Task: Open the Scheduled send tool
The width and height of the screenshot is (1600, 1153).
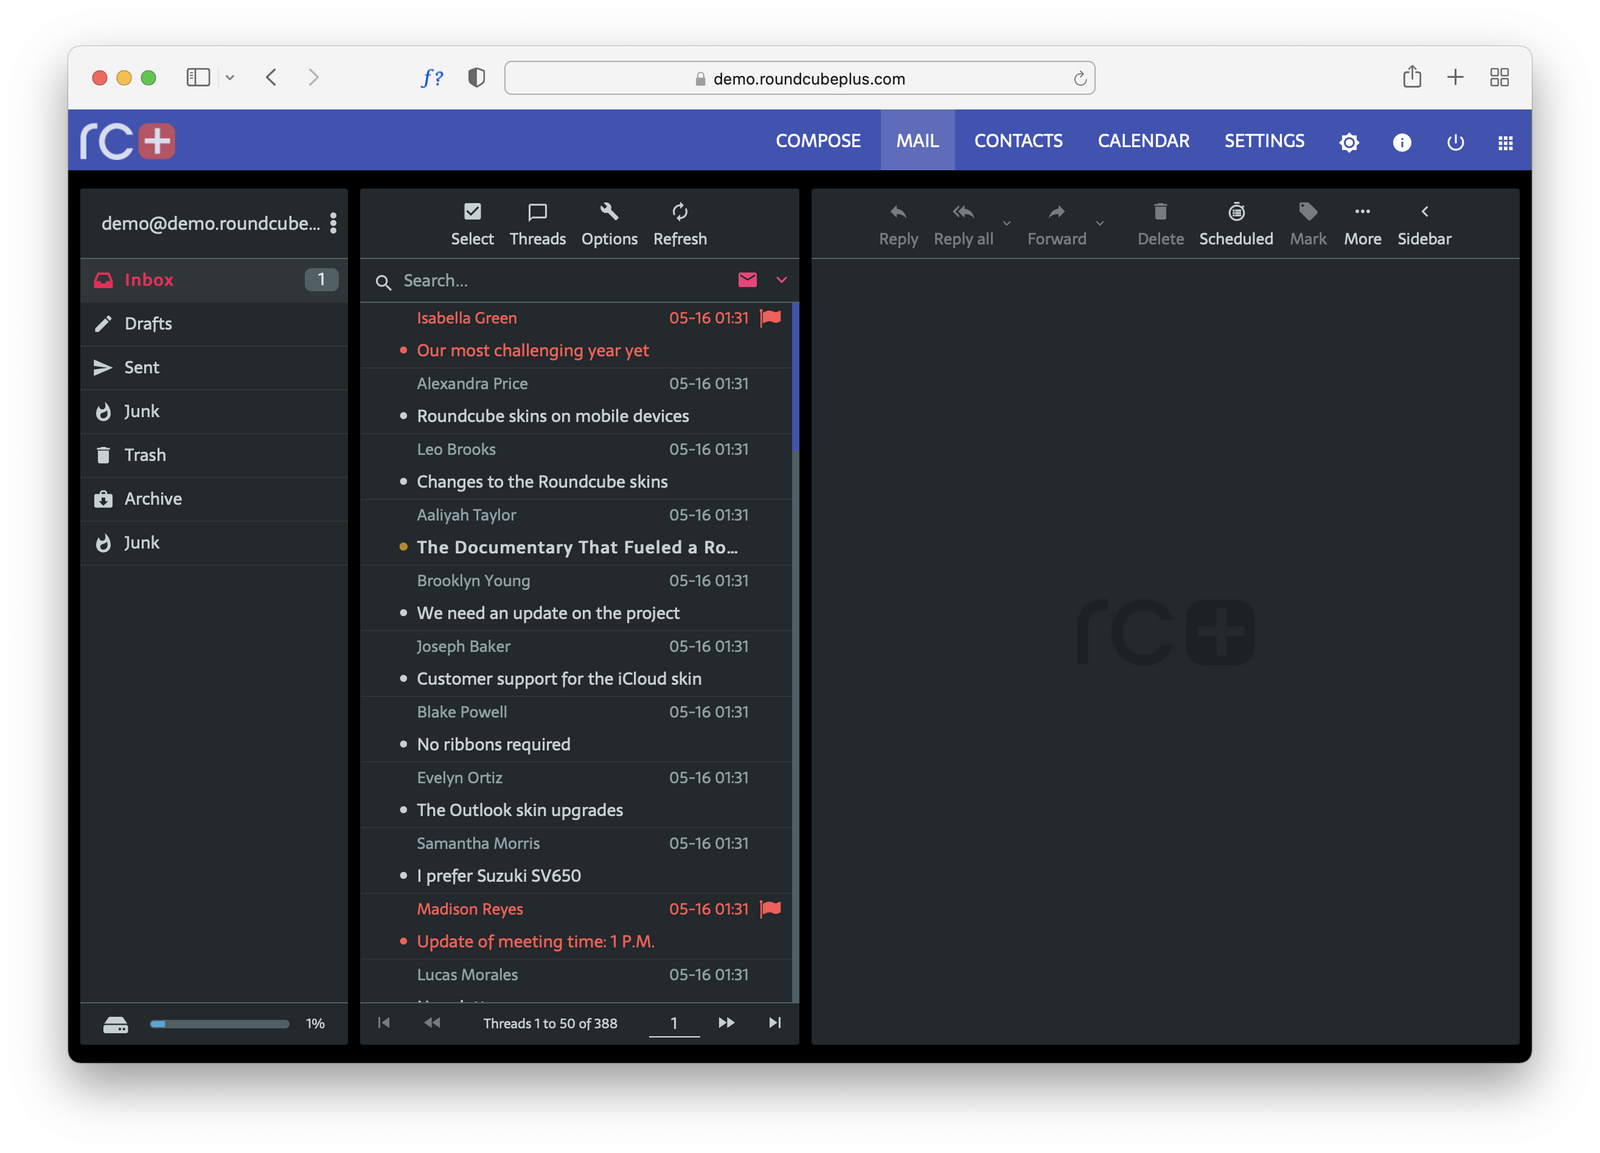Action: [x=1236, y=224]
